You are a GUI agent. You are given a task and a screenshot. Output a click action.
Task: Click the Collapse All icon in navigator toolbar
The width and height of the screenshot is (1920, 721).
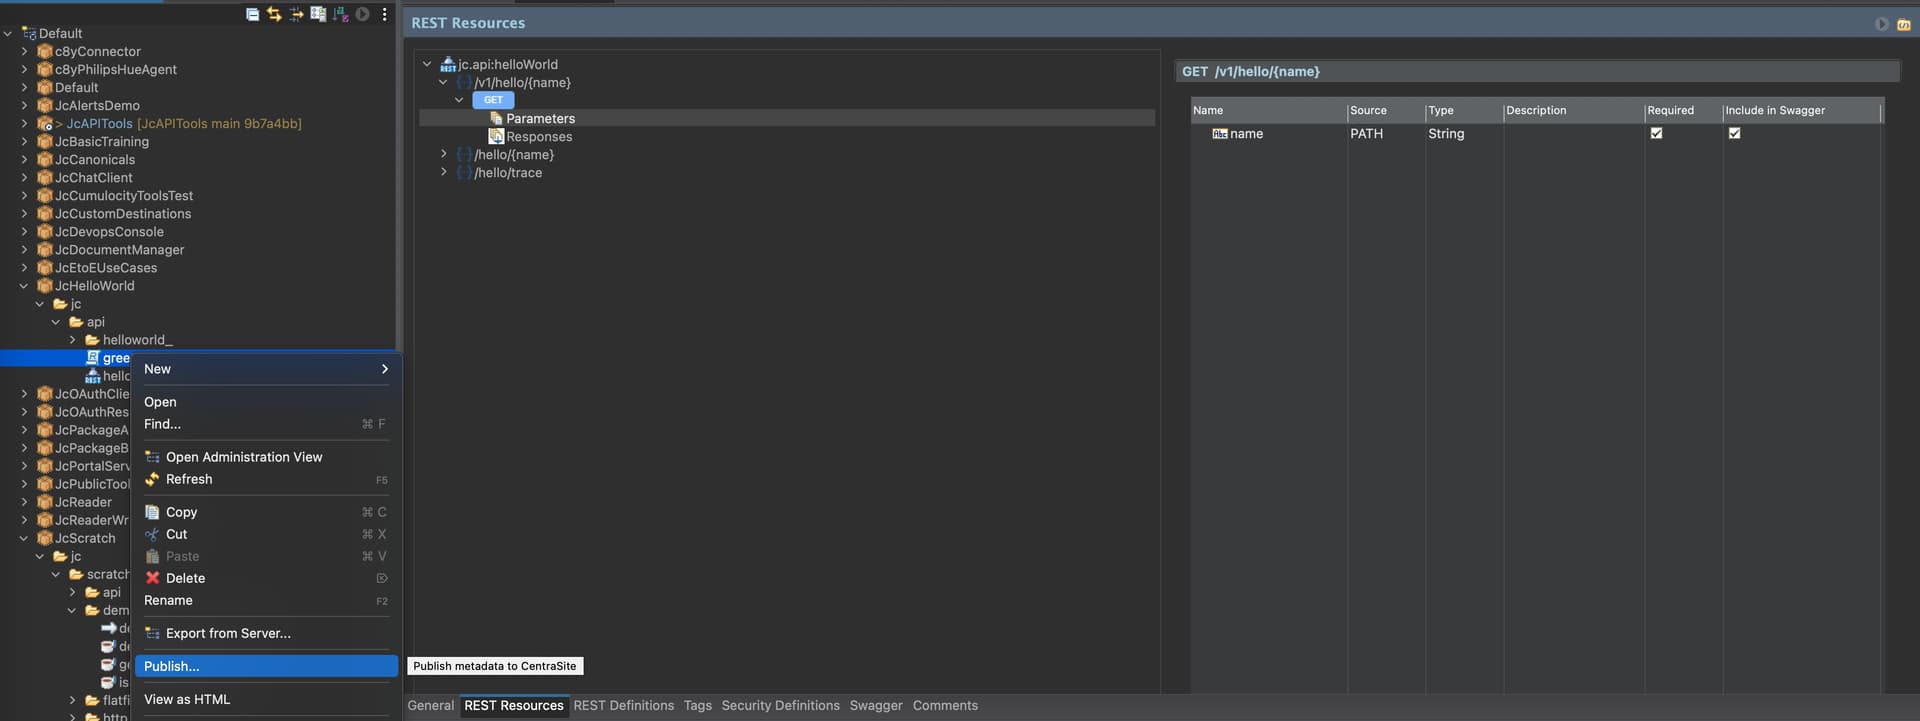click(252, 14)
